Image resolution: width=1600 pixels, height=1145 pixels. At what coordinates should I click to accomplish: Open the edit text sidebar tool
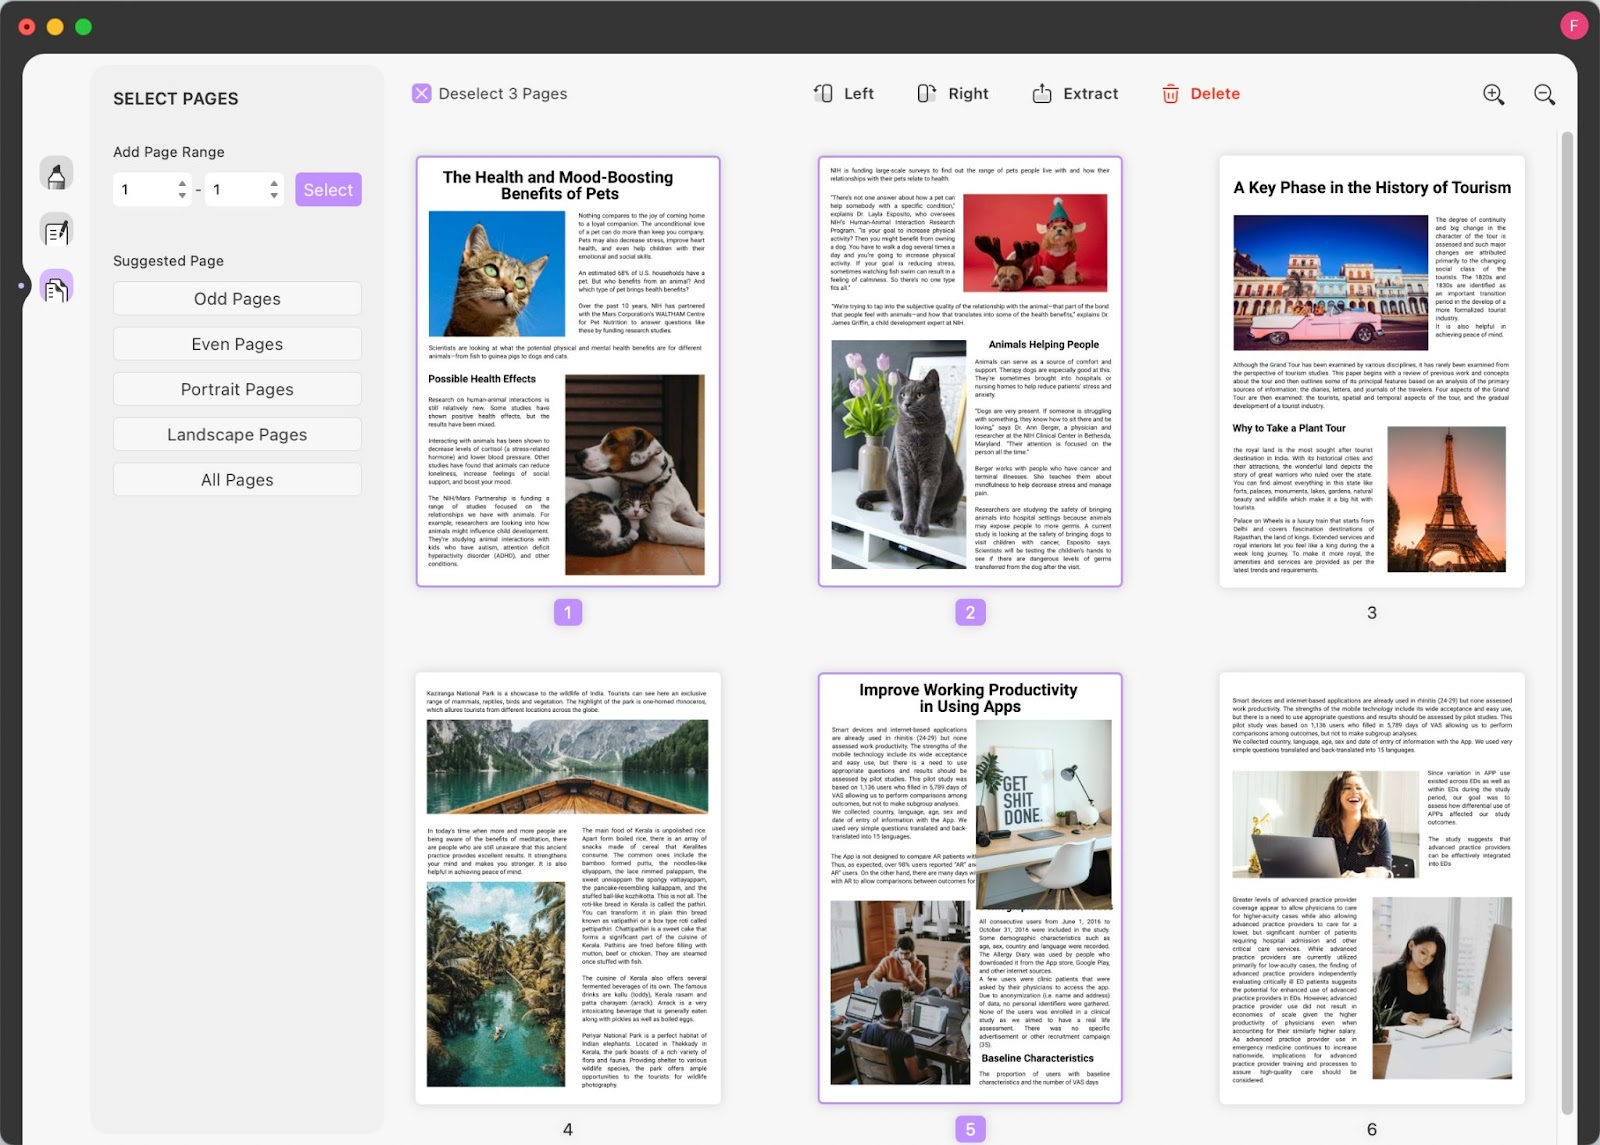pyautogui.click(x=57, y=231)
